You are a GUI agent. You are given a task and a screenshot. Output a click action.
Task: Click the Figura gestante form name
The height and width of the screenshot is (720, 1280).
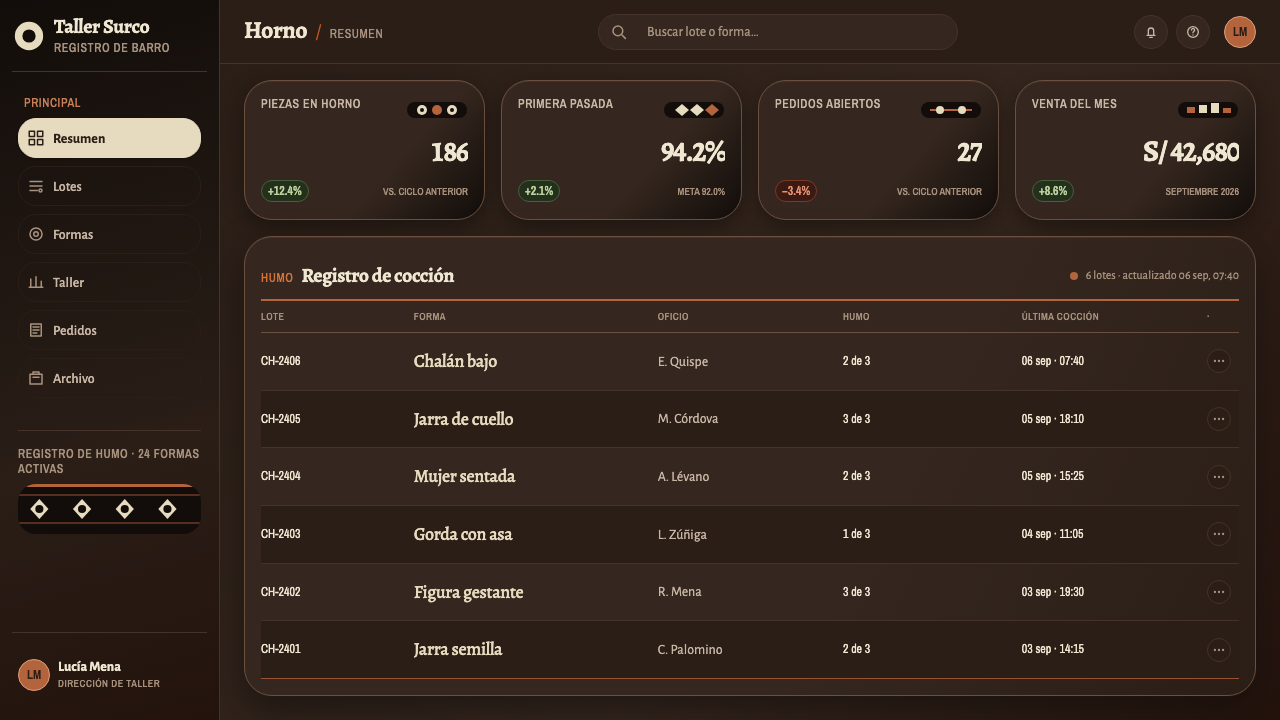pos(468,592)
